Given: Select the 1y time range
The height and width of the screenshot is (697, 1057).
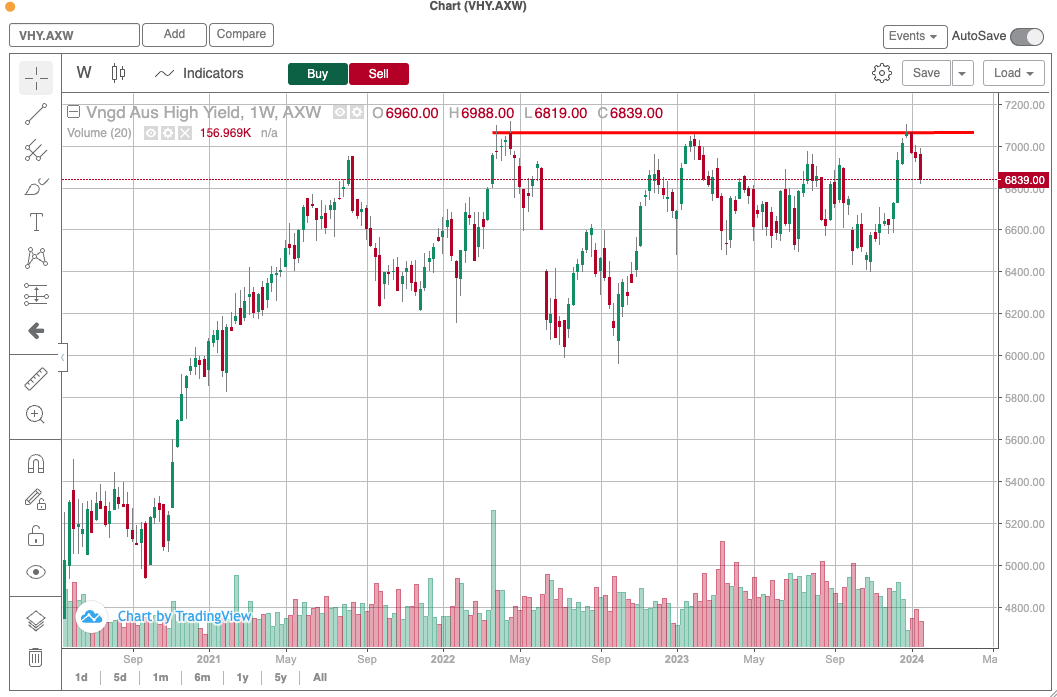Looking at the screenshot, I should [x=242, y=677].
